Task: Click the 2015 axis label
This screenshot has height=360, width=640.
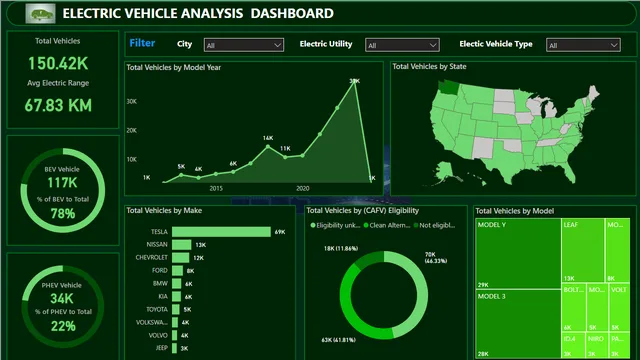Action: [x=216, y=188]
